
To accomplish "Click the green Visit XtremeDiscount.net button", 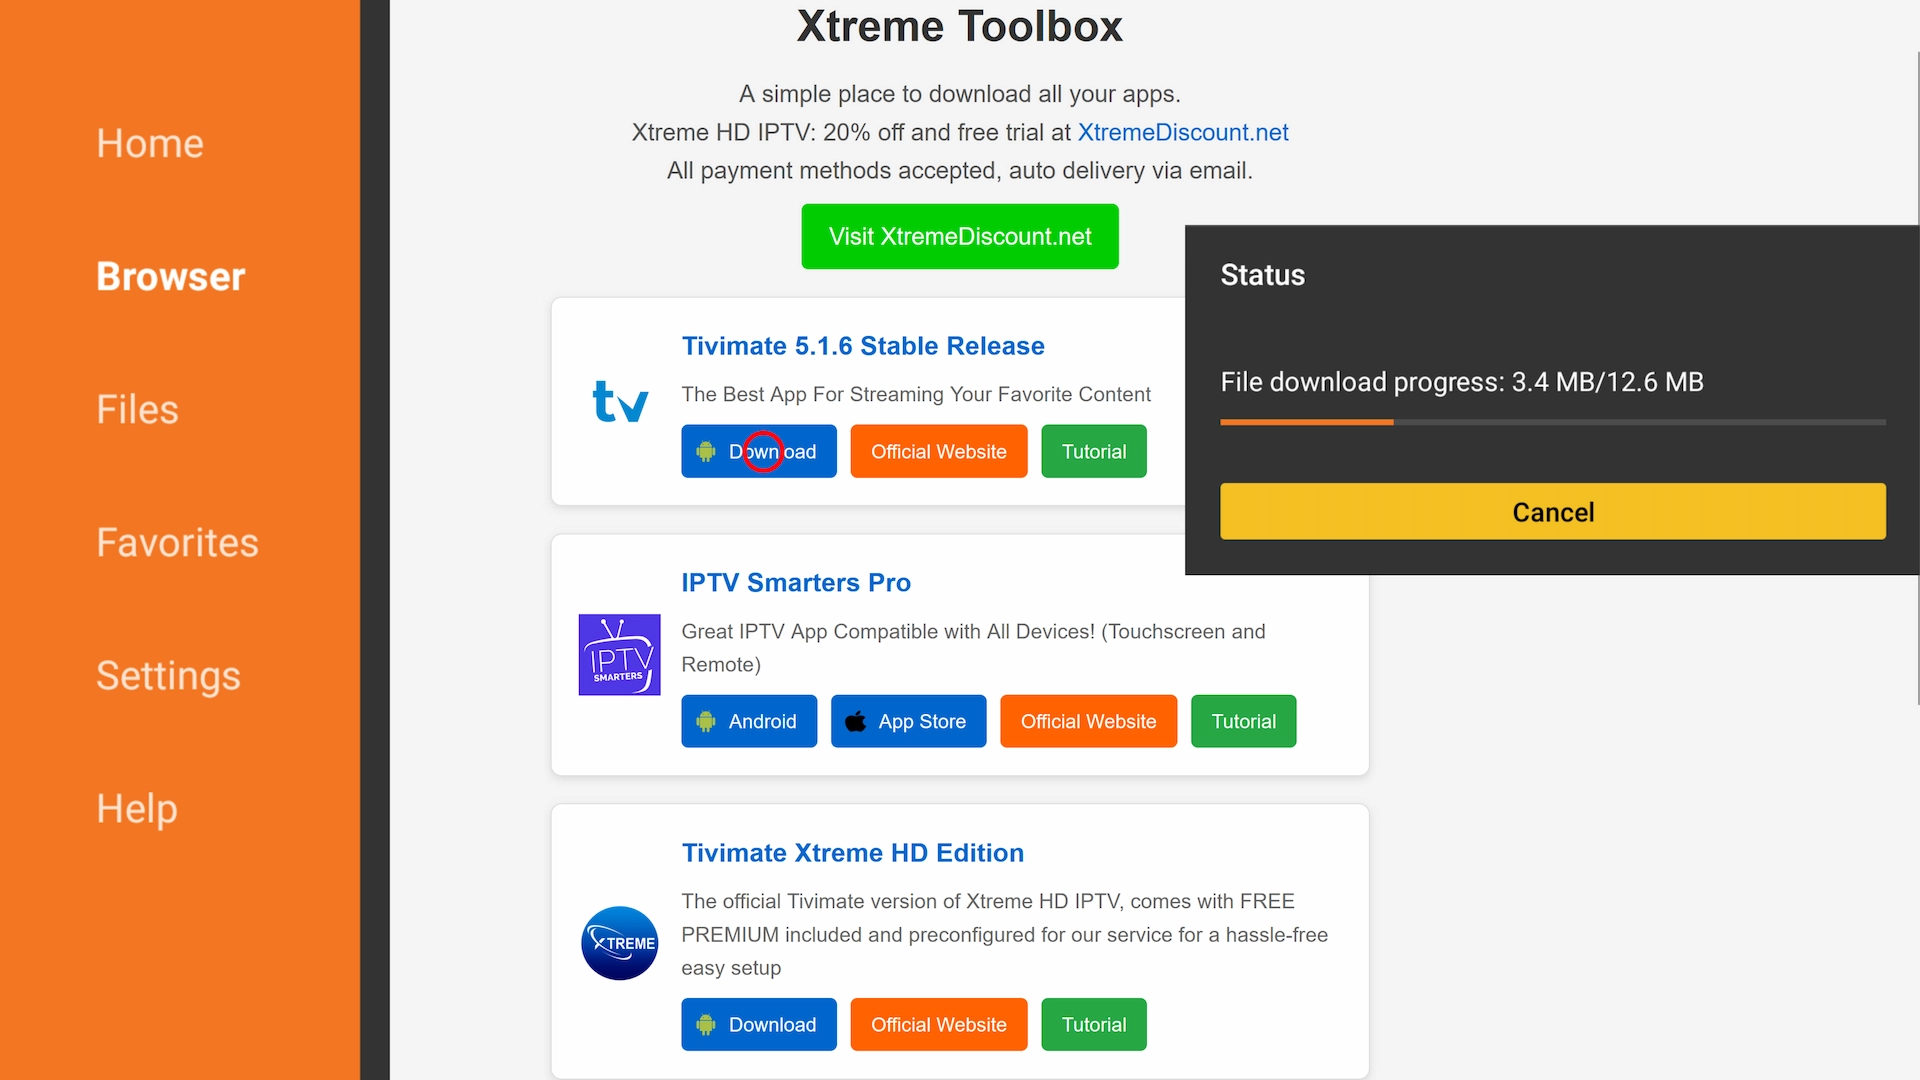I will 960,236.
